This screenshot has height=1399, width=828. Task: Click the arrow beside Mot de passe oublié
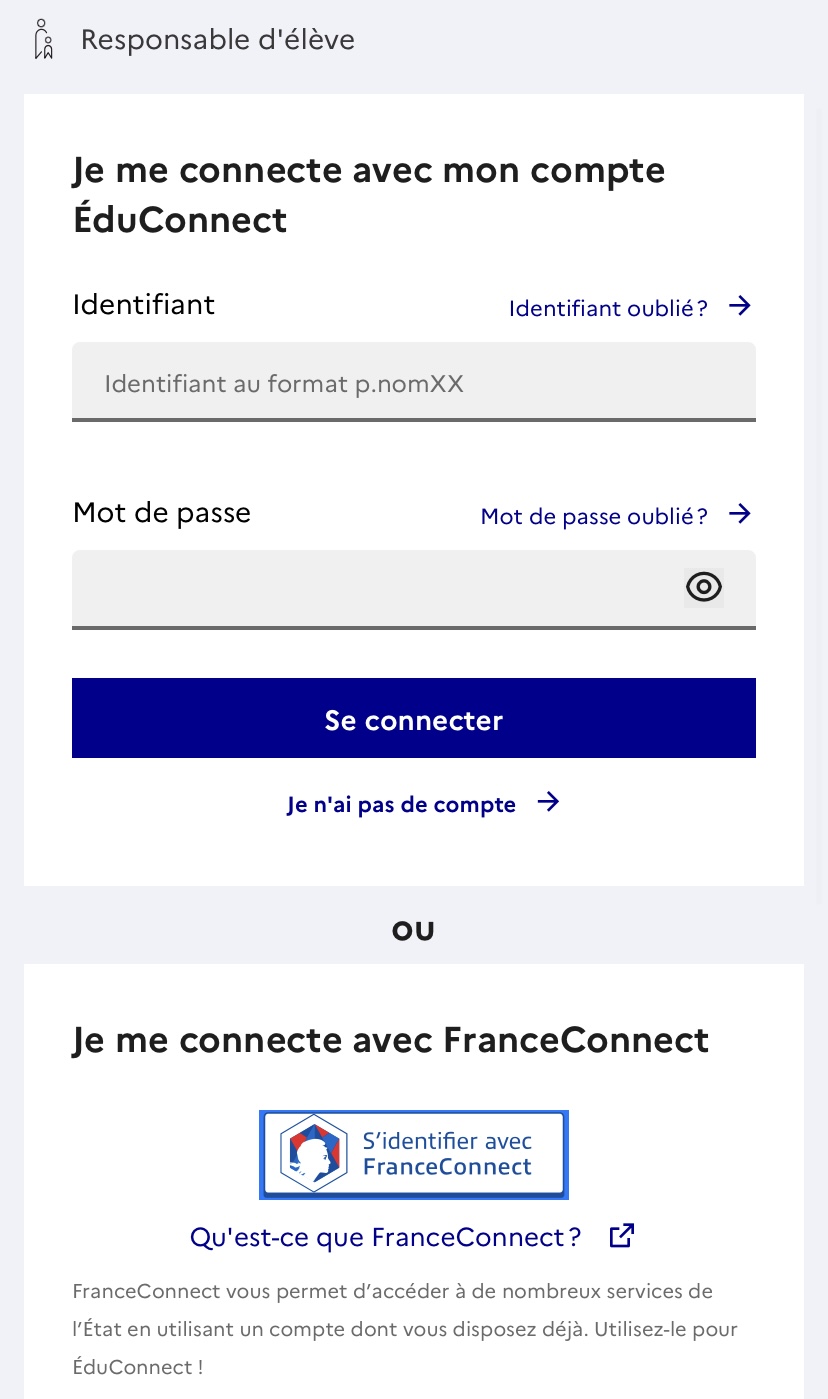(740, 515)
